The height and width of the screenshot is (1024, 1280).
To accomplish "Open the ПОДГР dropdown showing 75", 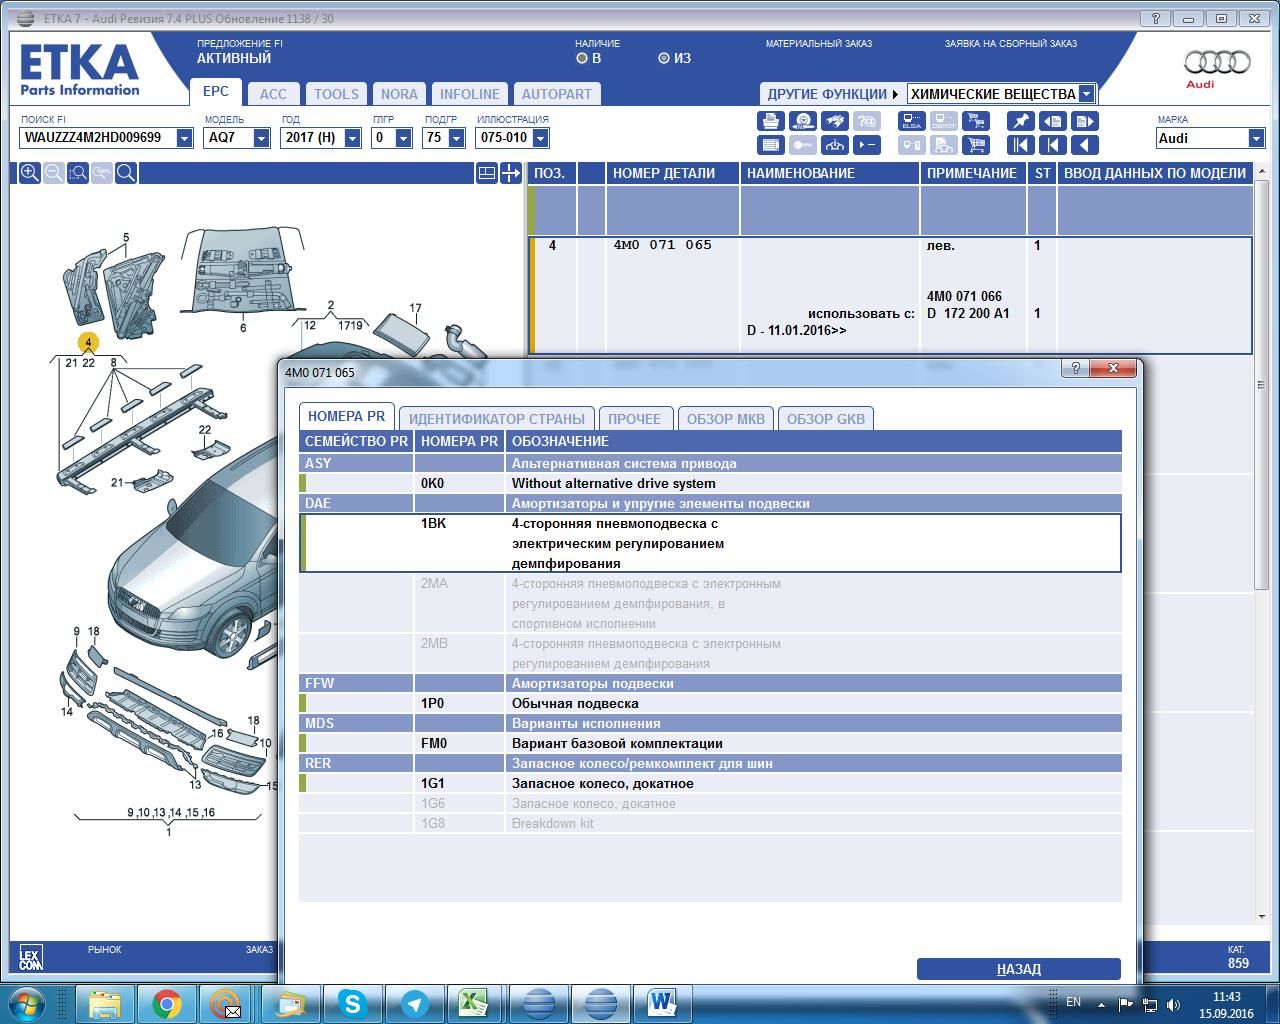I will point(456,138).
